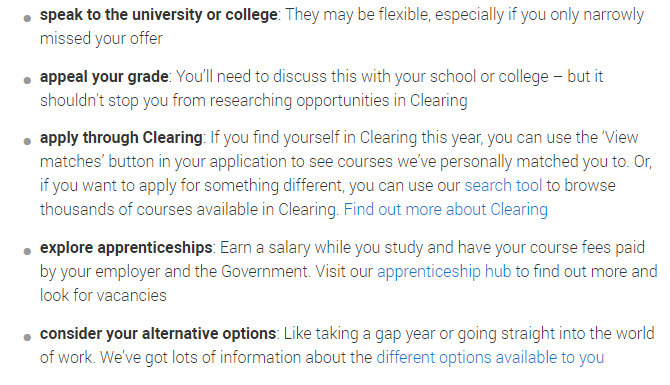
Task: Click bullet point beside 'explore apprenticeships'
Action: click(x=27, y=251)
